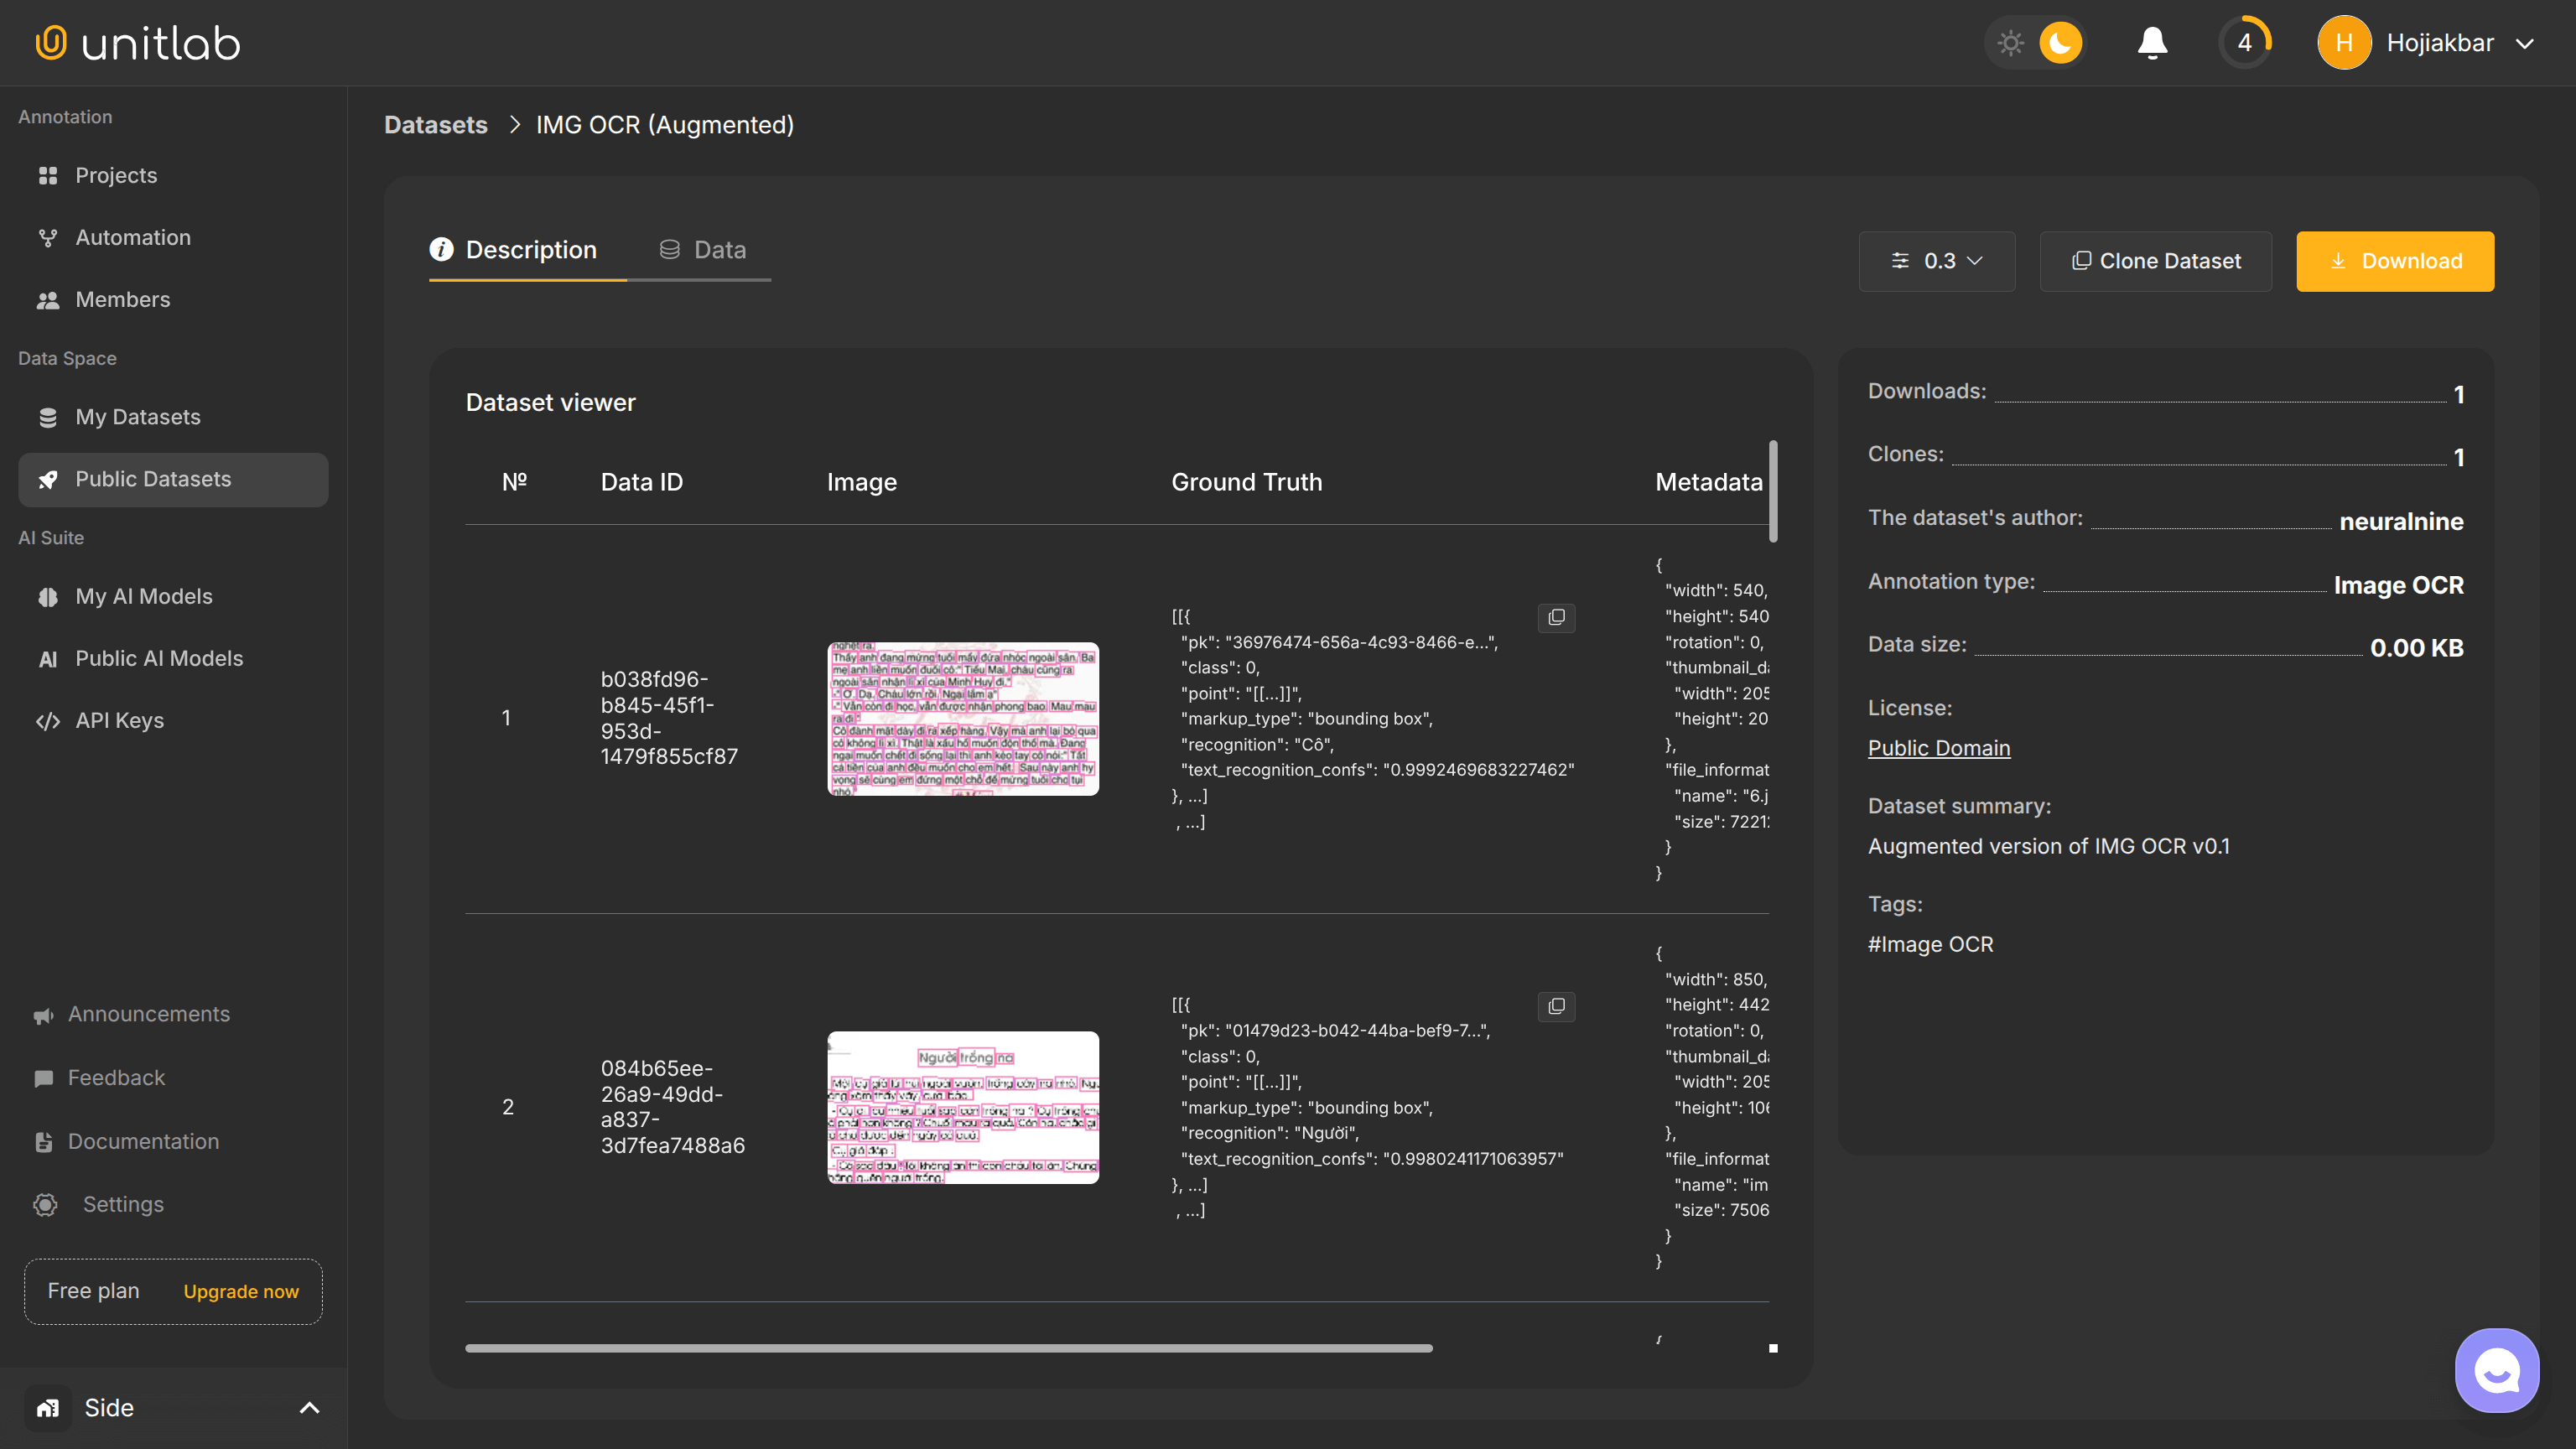Switch to dark mode

point(2062,42)
